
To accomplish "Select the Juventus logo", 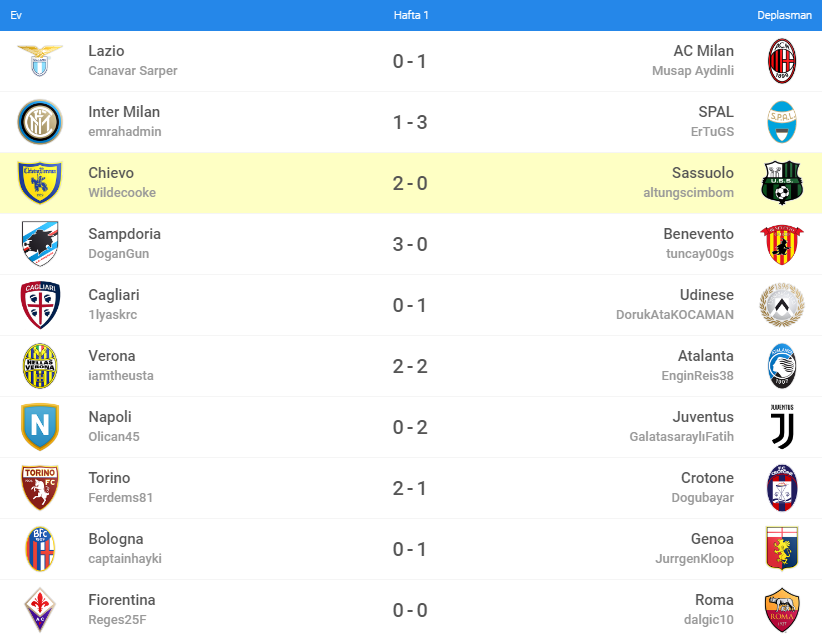I will pyautogui.click(x=782, y=427).
